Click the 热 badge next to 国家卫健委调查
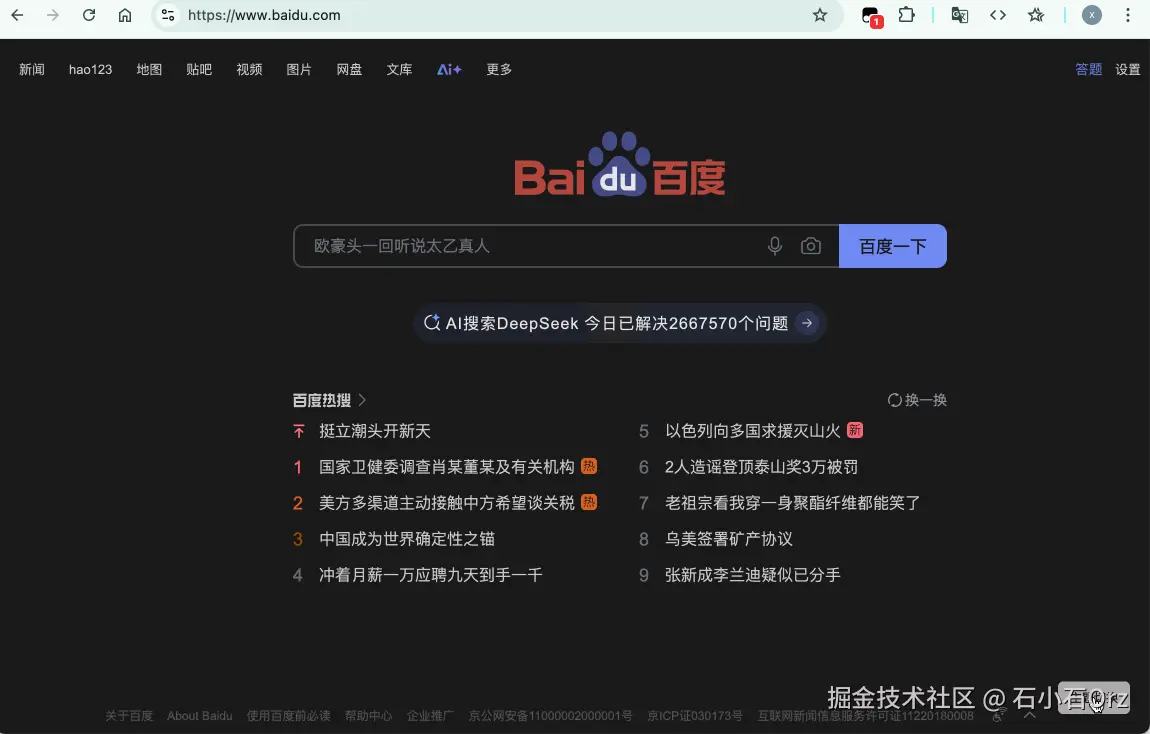This screenshot has height=734, width=1150. (589, 466)
